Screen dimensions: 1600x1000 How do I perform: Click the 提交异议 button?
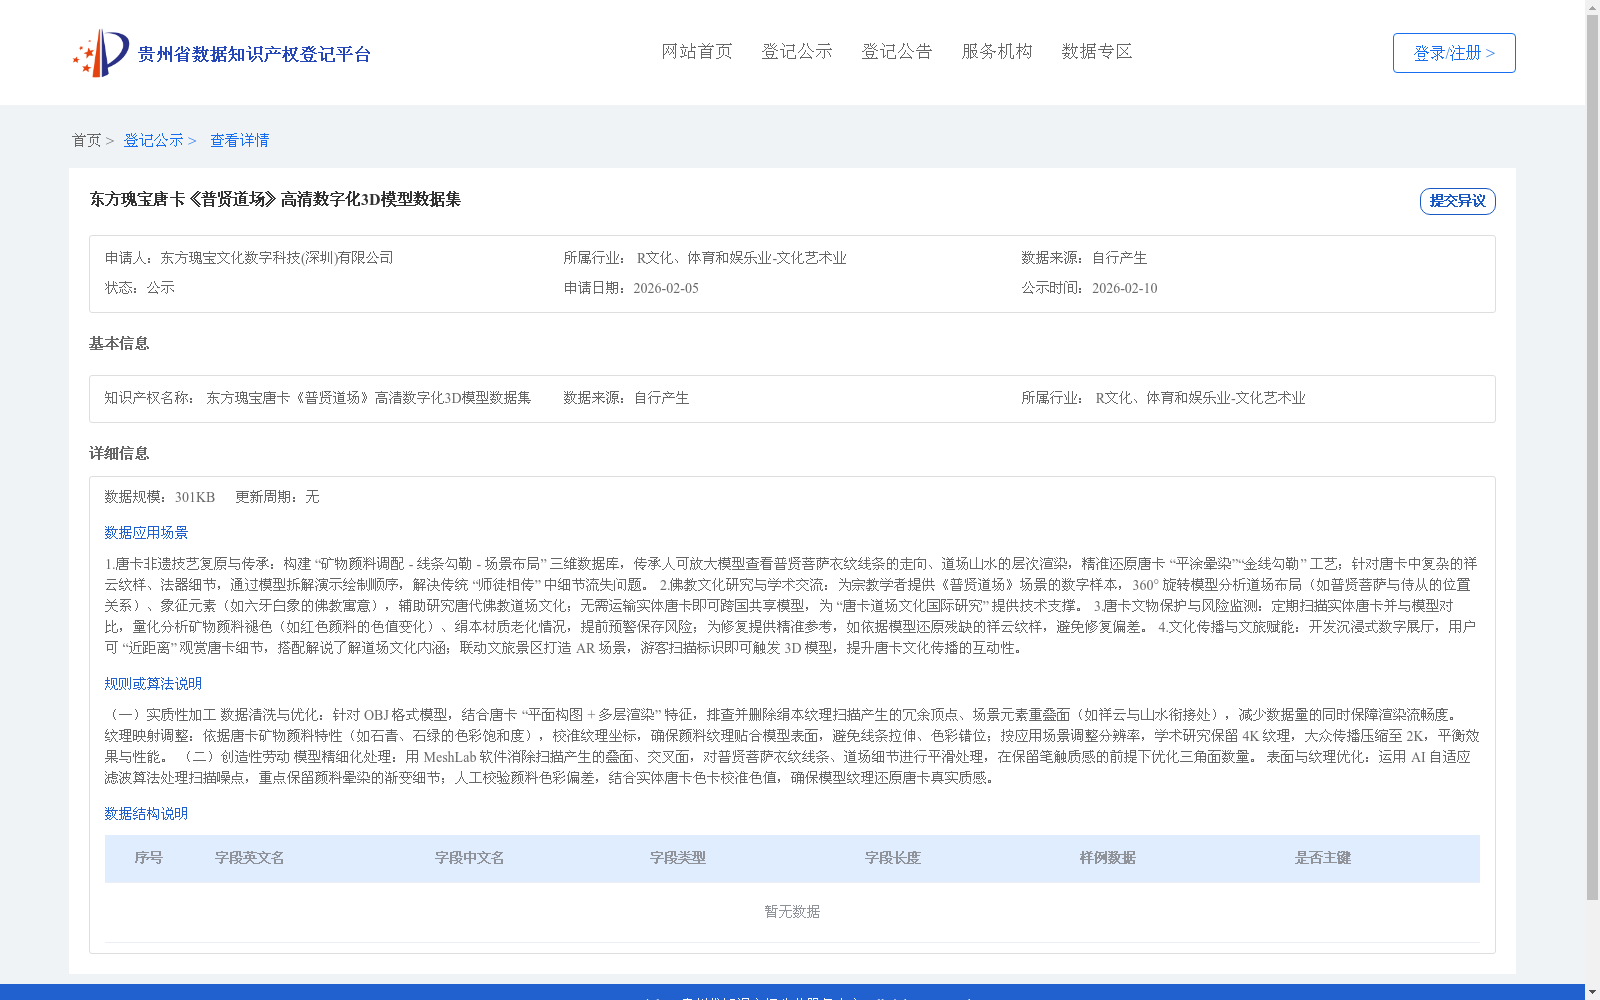pos(1457,201)
